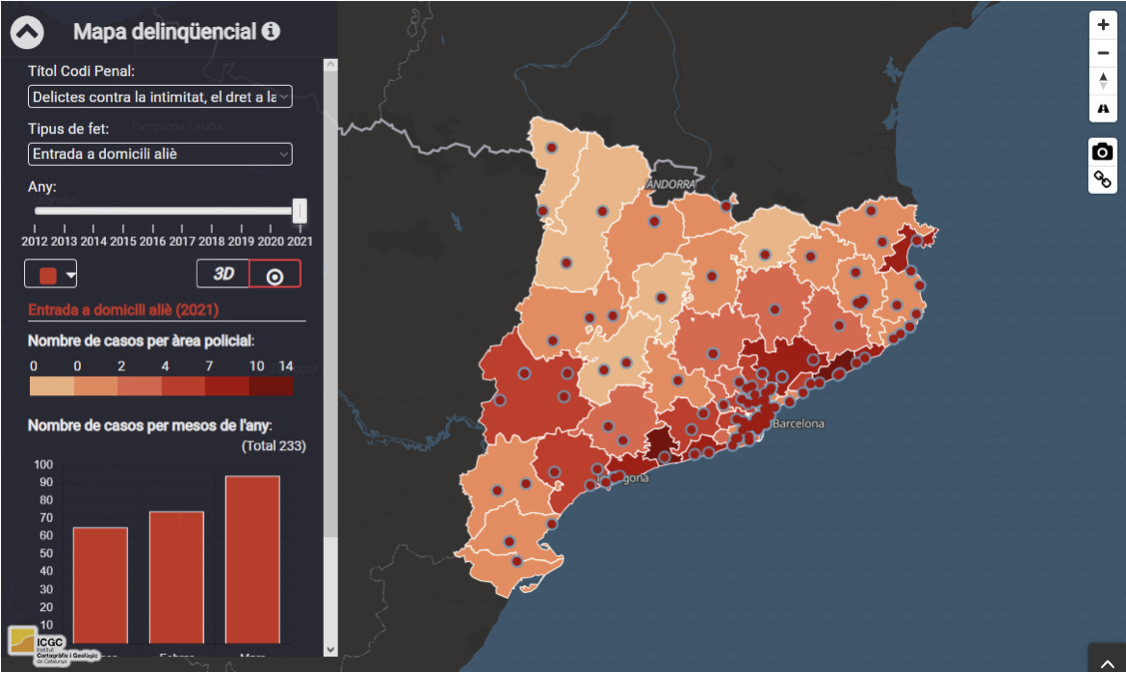Expand the bottom-right panel chevron
Image resolution: width=1126 pixels, height=674 pixels.
click(1107, 662)
